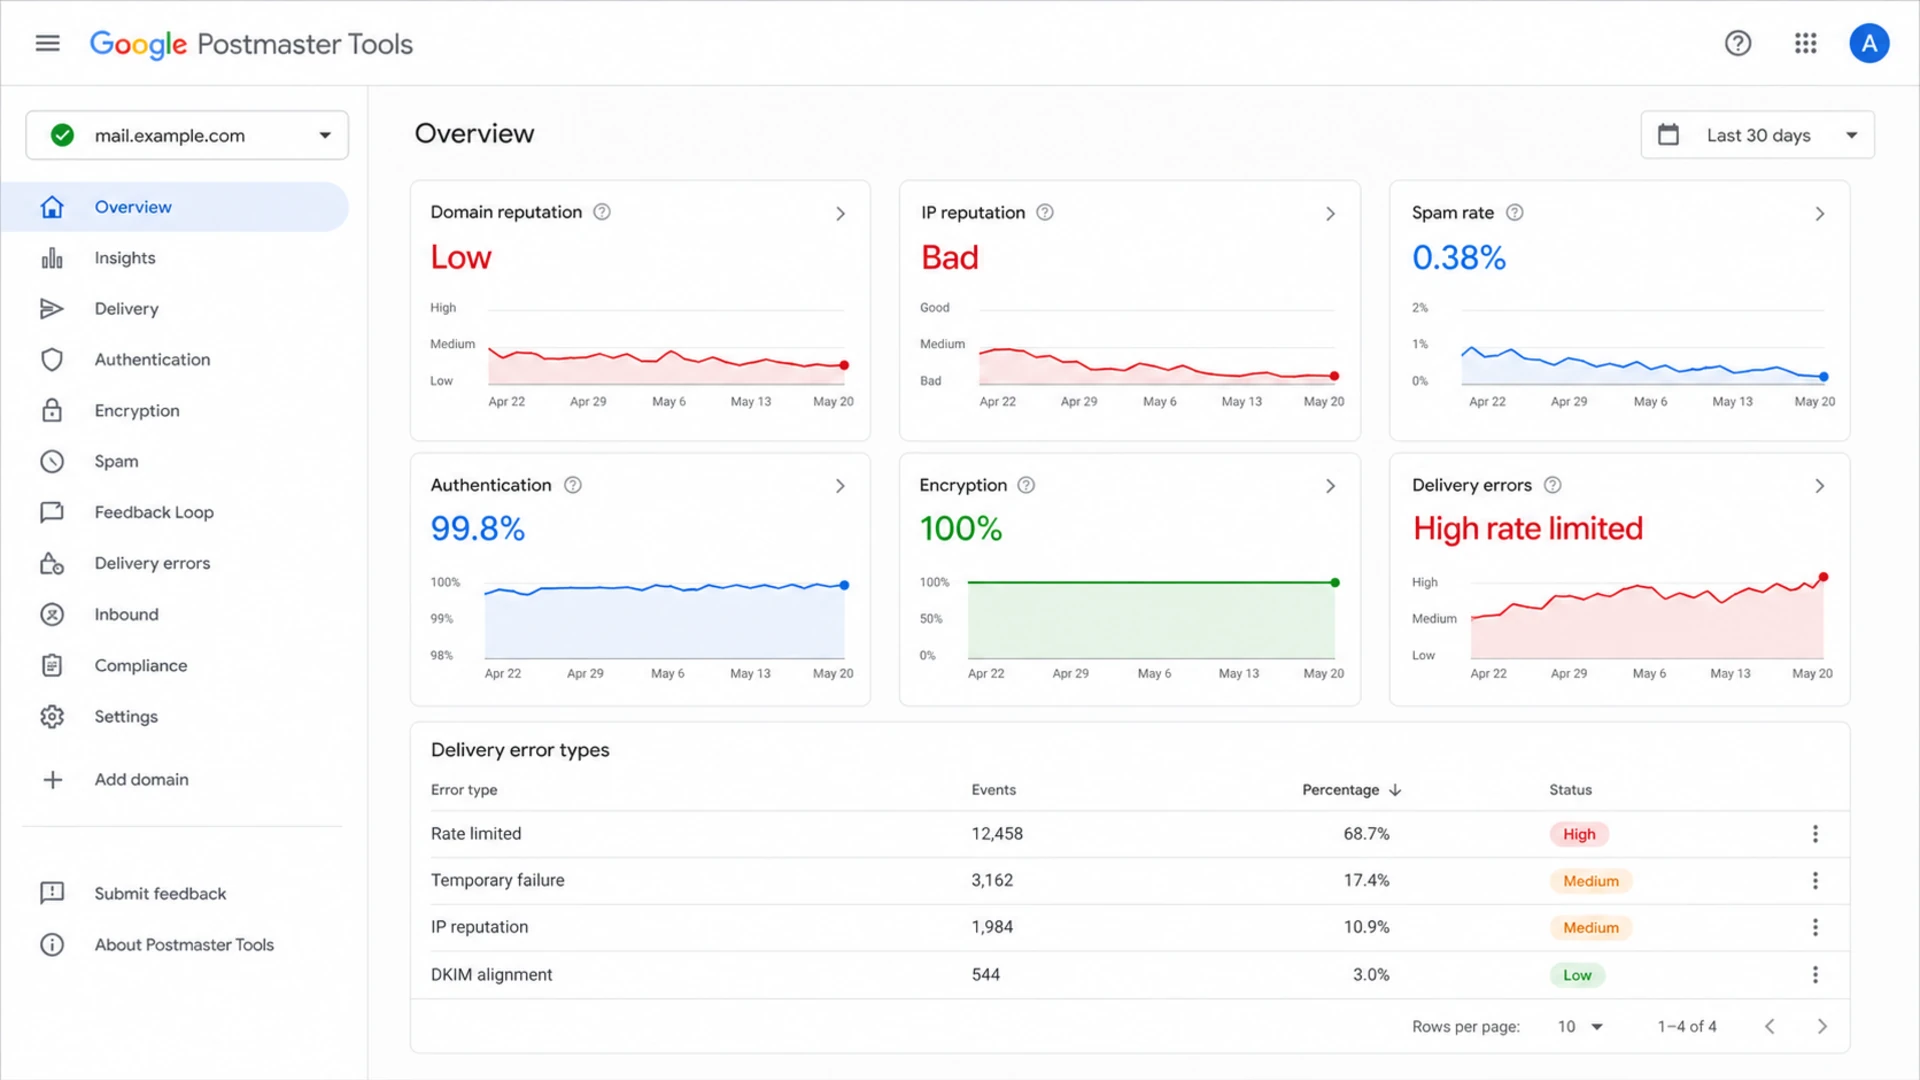Click the High rate limited status text
The image size is (1920, 1080).
1527,529
